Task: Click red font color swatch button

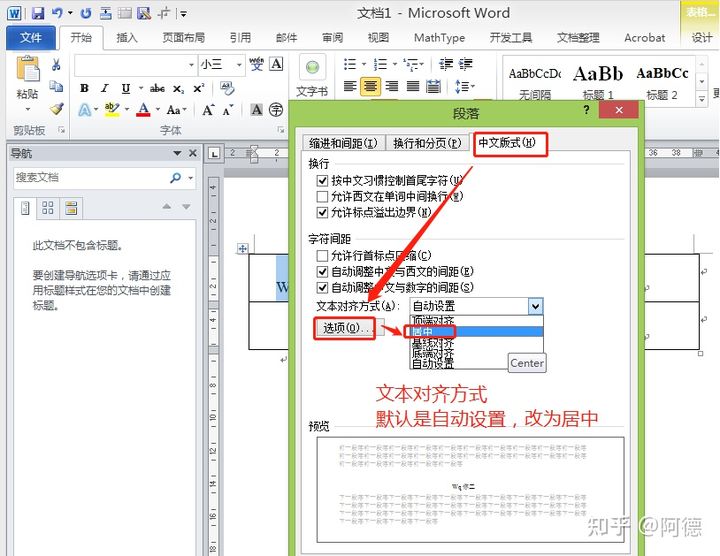Action: [x=144, y=110]
